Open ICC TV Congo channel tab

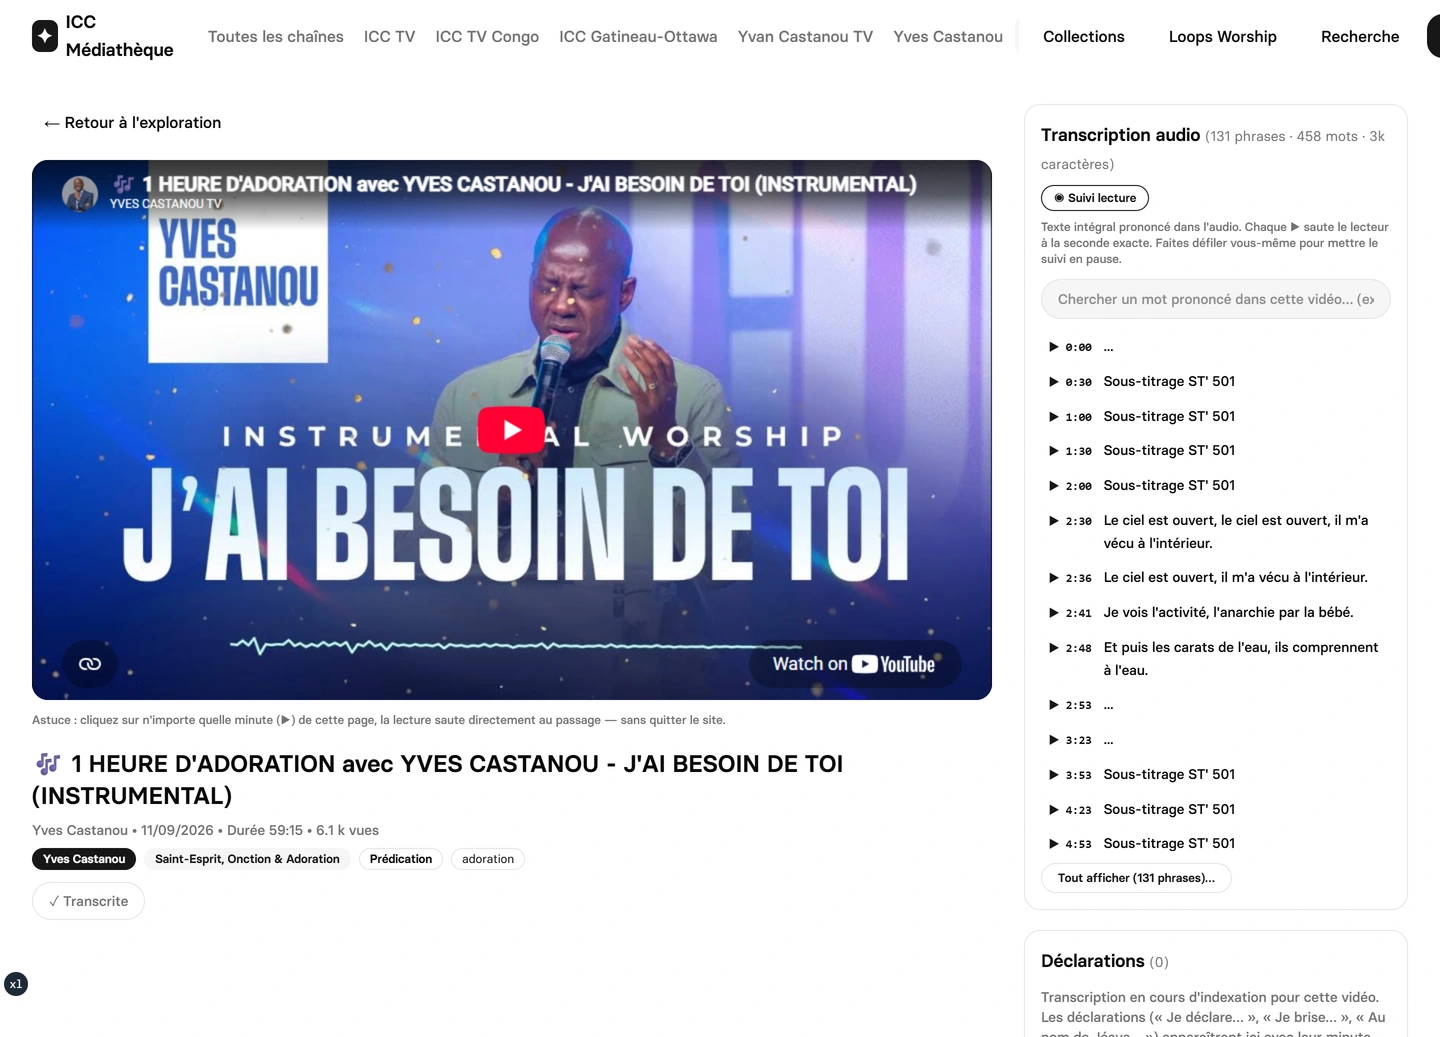click(x=487, y=36)
